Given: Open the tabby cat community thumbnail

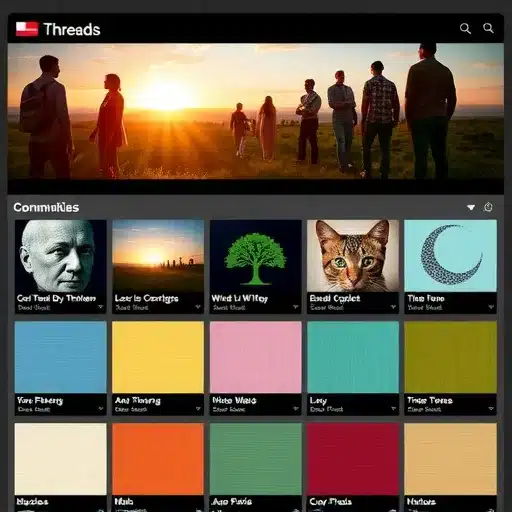Looking at the screenshot, I should 353,256.
